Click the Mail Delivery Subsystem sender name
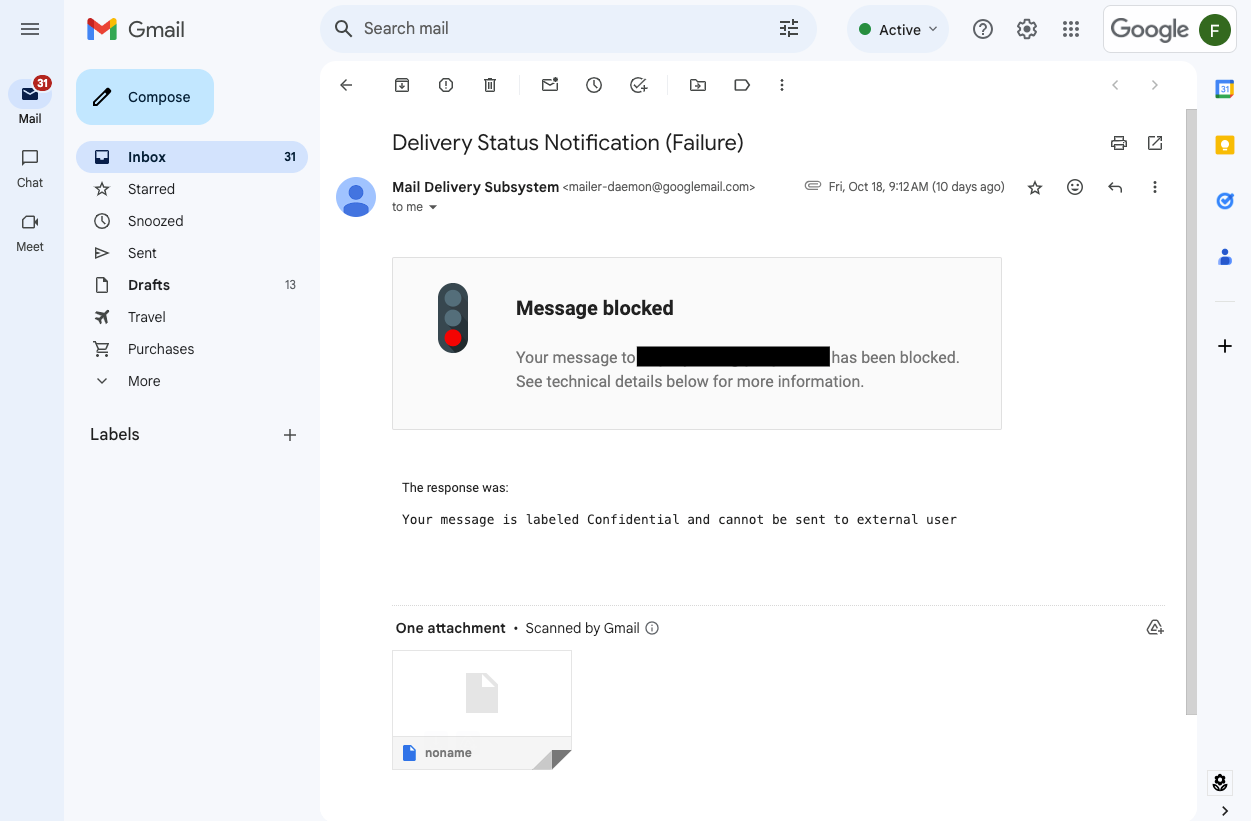This screenshot has height=821, width=1251. coord(475,187)
